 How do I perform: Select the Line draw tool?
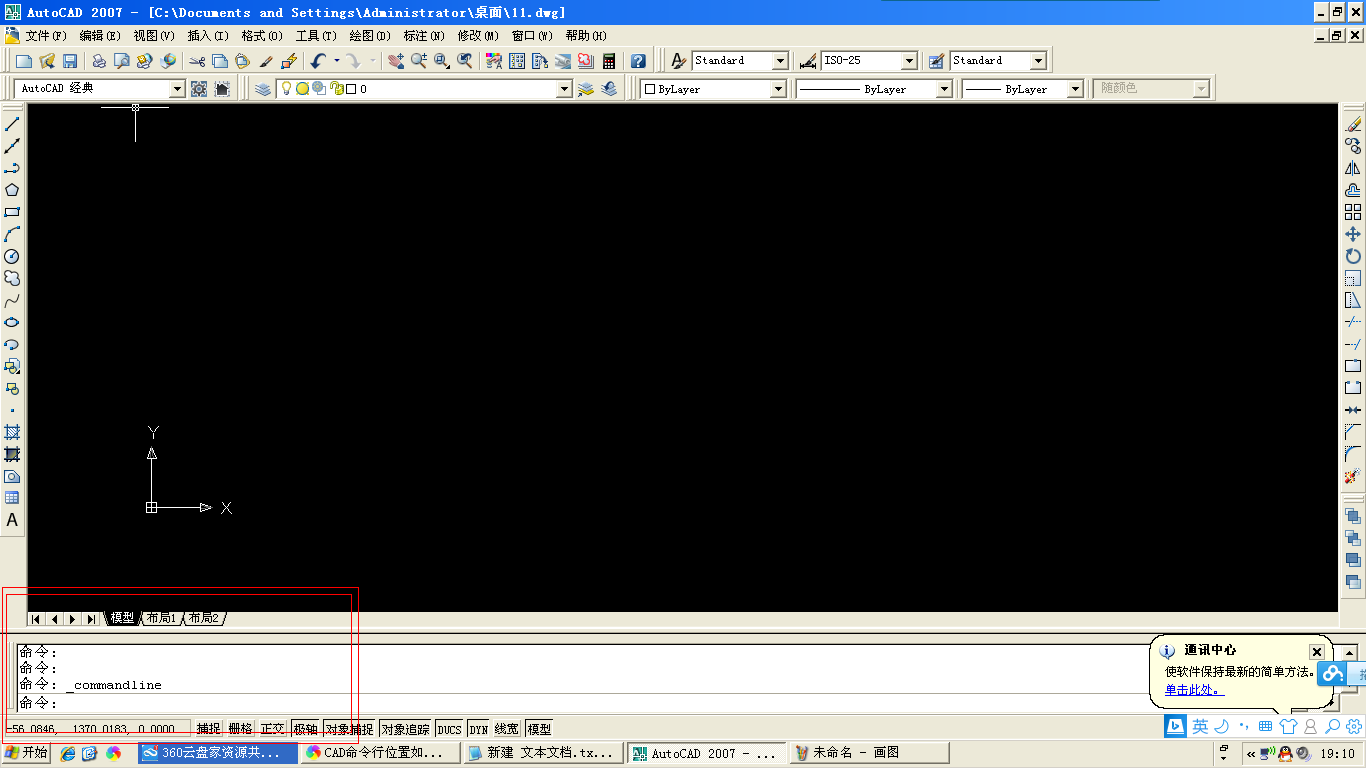click(12, 124)
